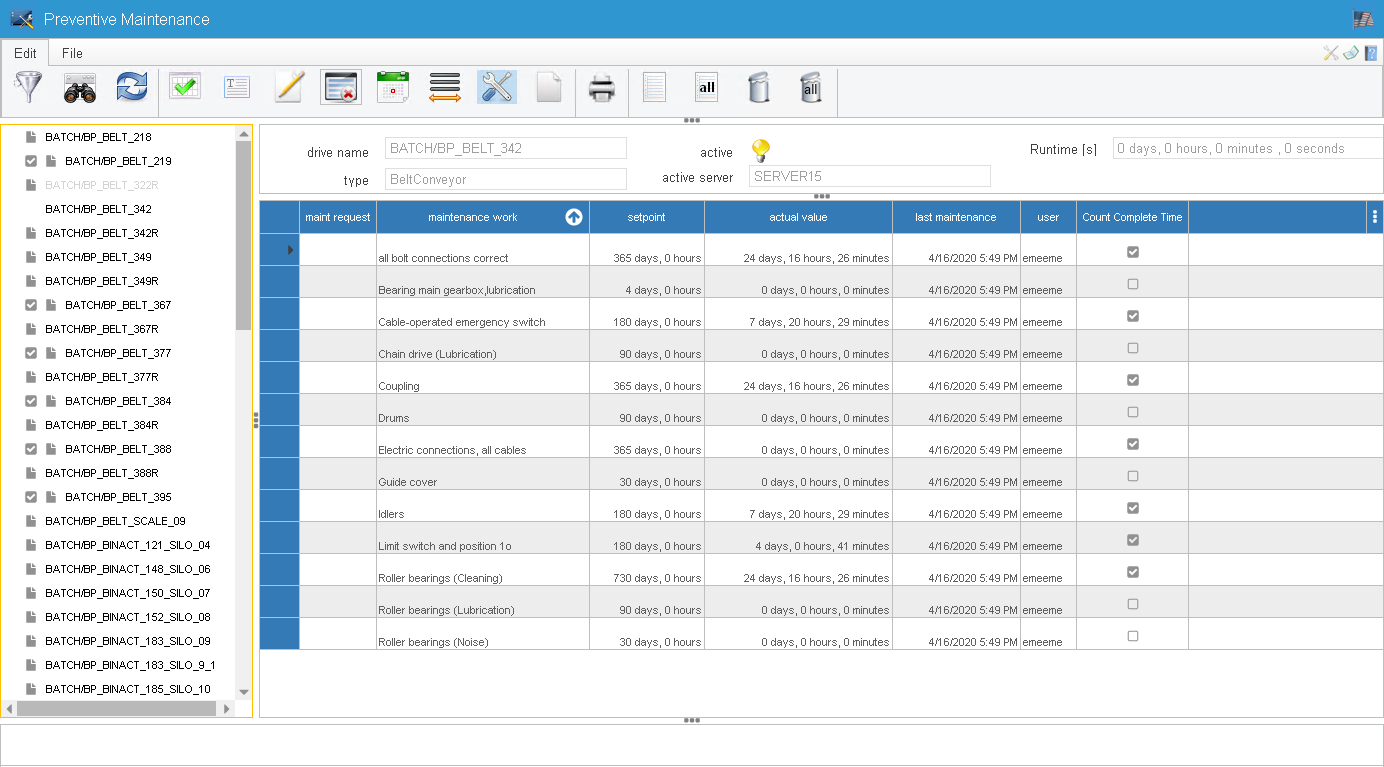Uncheck the BATCH/BP_BELT_367 tree checkbox

click(x=31, y=305)
